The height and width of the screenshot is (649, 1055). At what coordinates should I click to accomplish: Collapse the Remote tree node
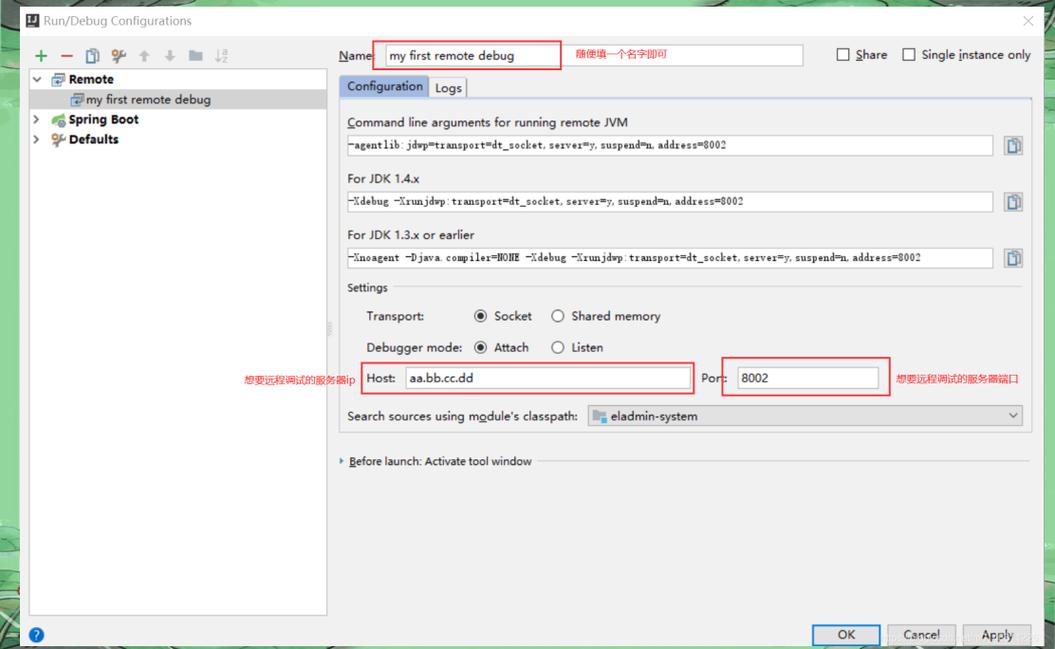point(37,79)
